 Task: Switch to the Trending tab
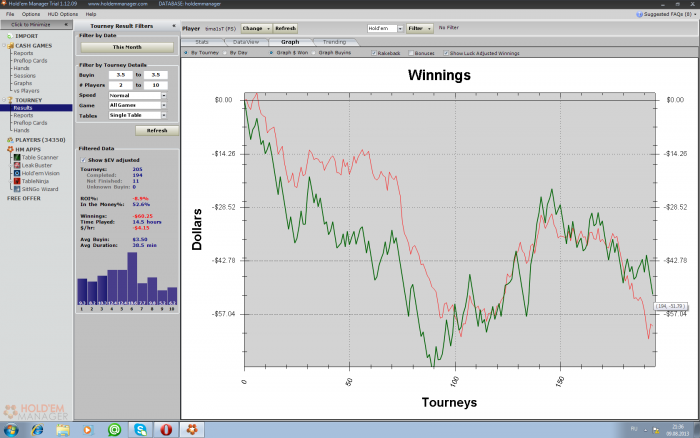(x=334, y=42)
